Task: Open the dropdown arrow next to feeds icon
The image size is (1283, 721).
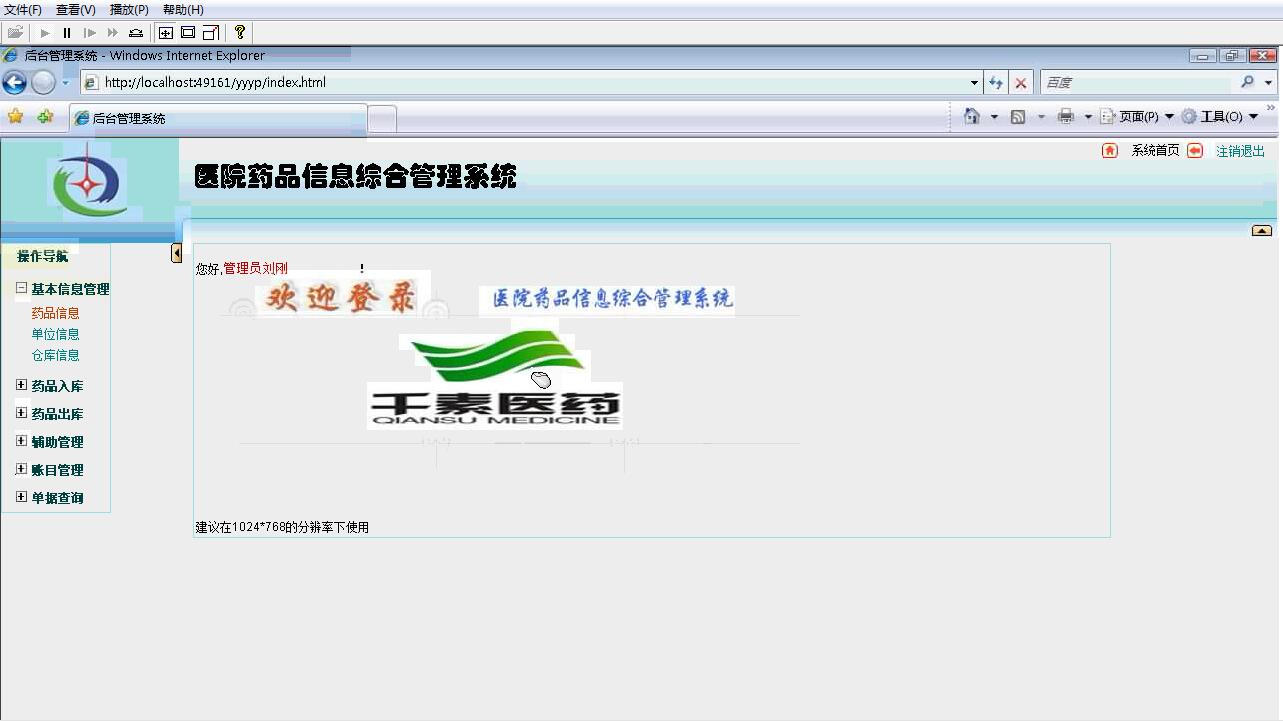Action: coord(1041,117)
